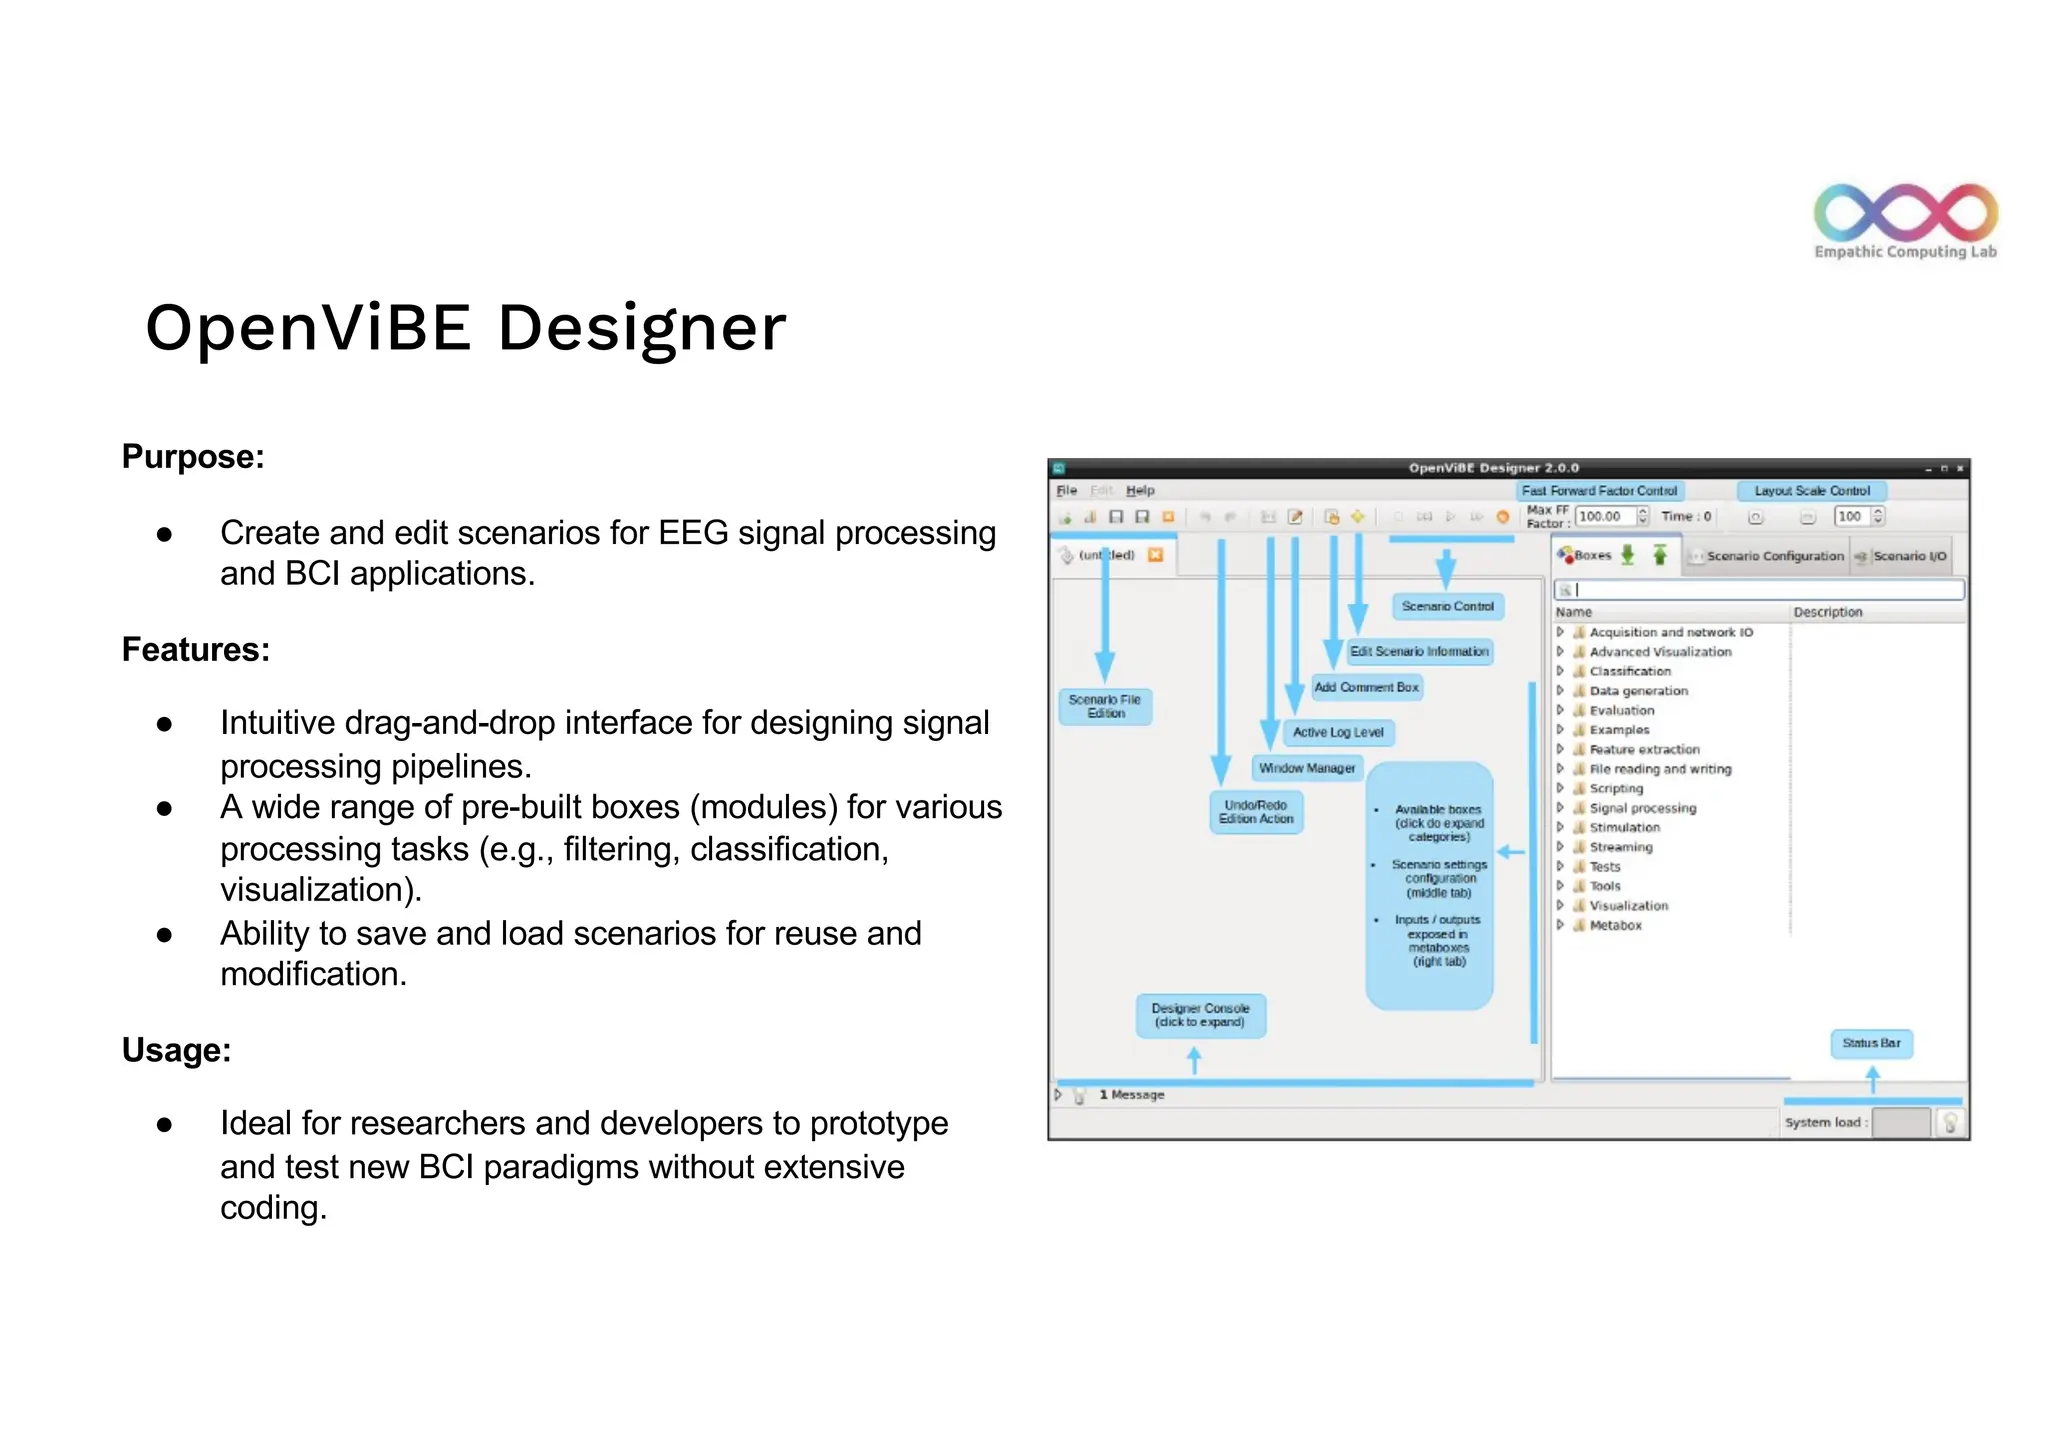The image size is (2048, 1448).
Task: Expand the Classification box category
Action: [x=1560, y=671]
